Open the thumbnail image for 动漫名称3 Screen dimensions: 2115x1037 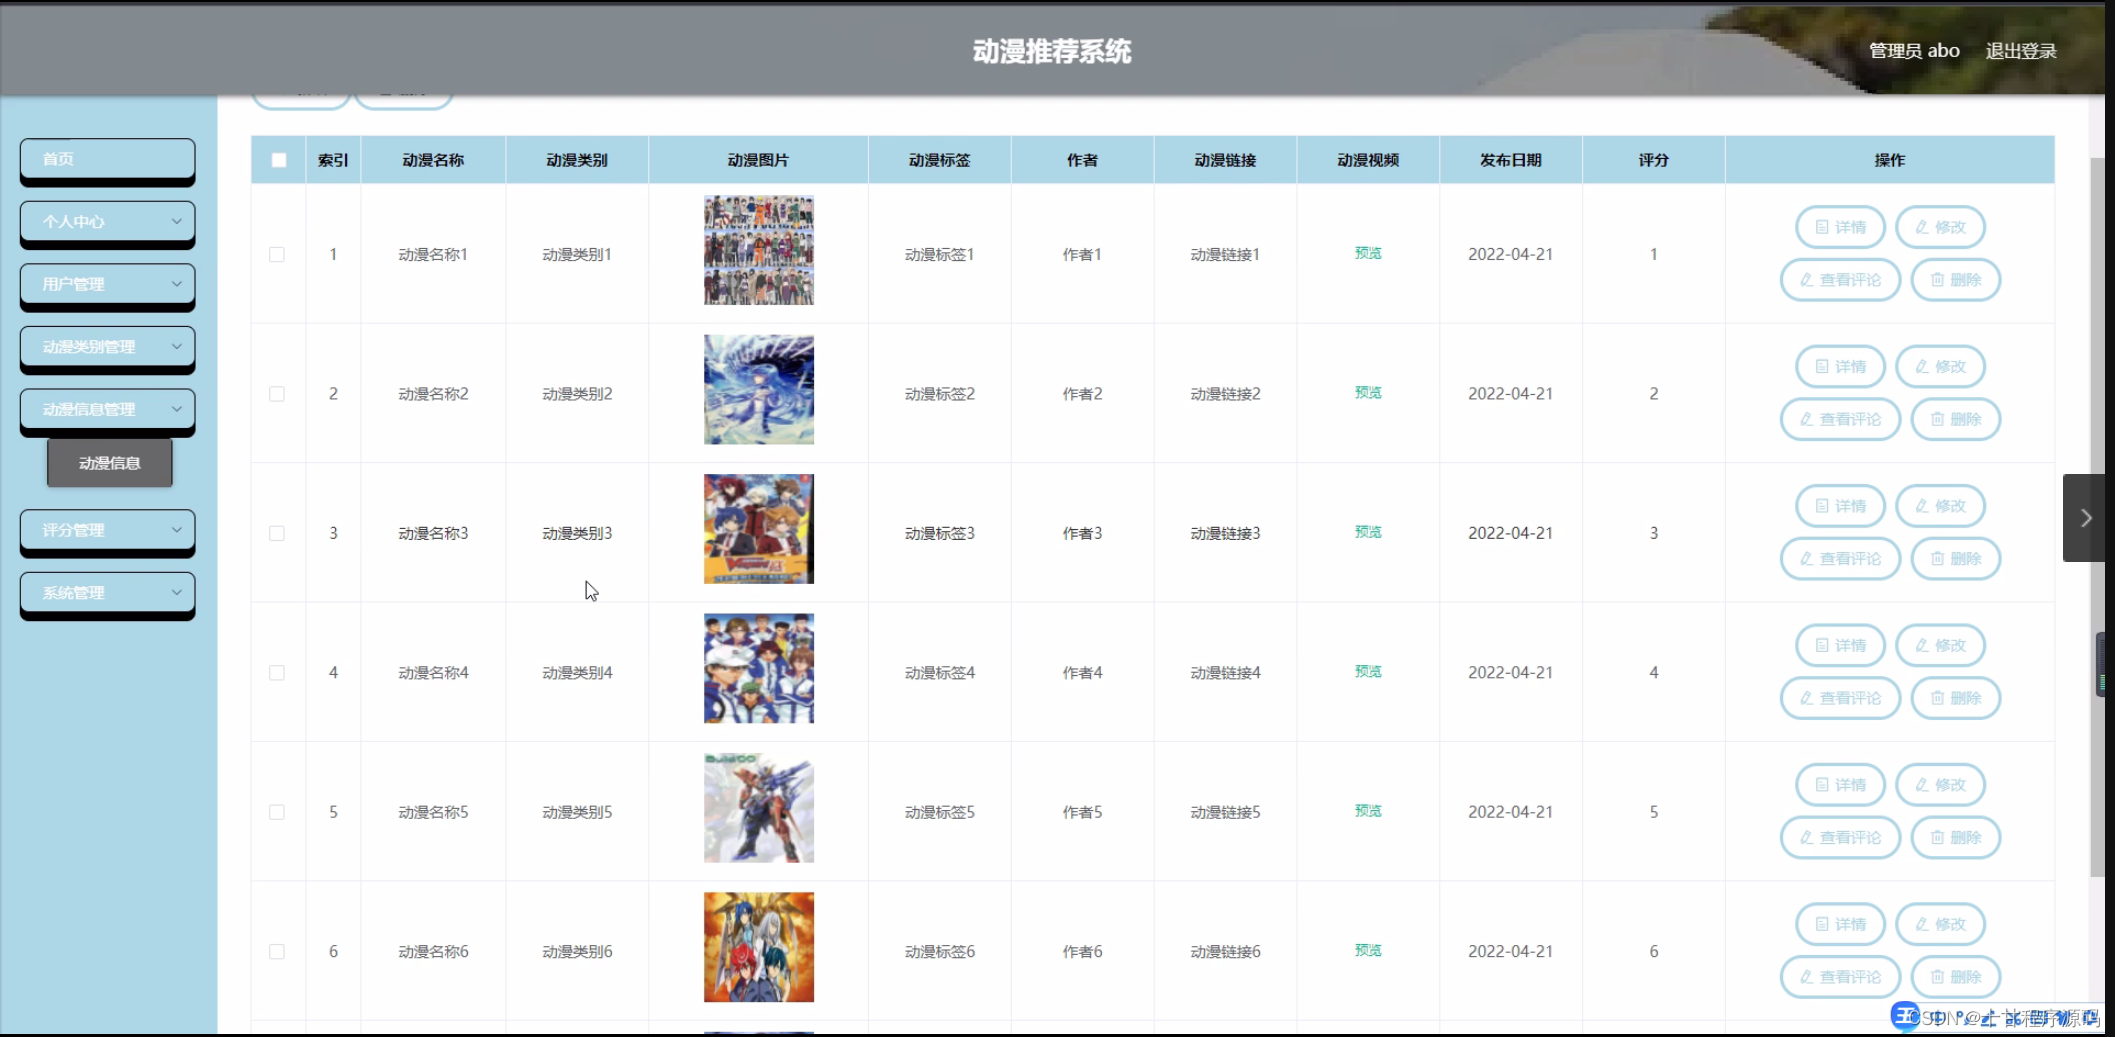(759, 529)
